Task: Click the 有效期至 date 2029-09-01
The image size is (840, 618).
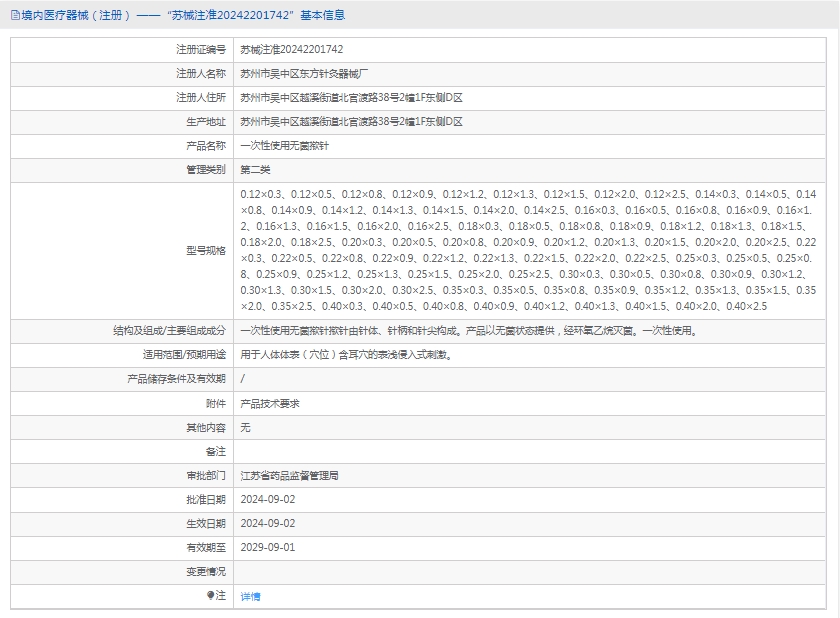Action: [x=268, y=547]
